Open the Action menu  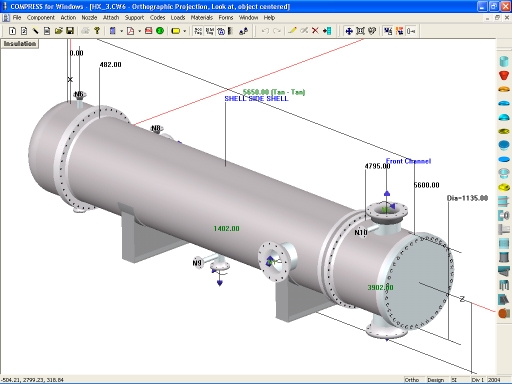tap(68, 18)
